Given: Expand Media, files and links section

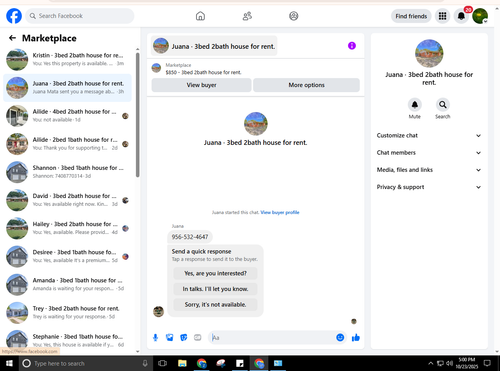Looking at the screenshot, I should [x=429, y=170].
